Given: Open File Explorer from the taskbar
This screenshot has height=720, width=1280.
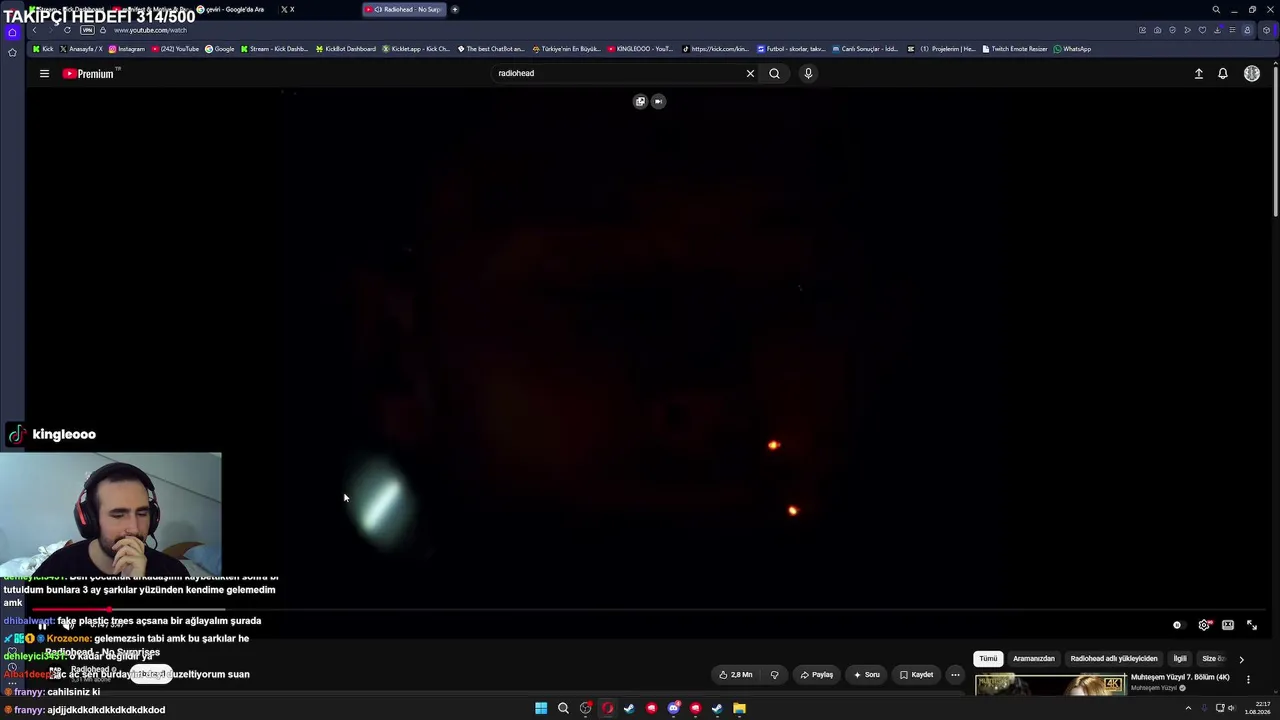Looking at the screenshot, I should [x=739, y=708].
